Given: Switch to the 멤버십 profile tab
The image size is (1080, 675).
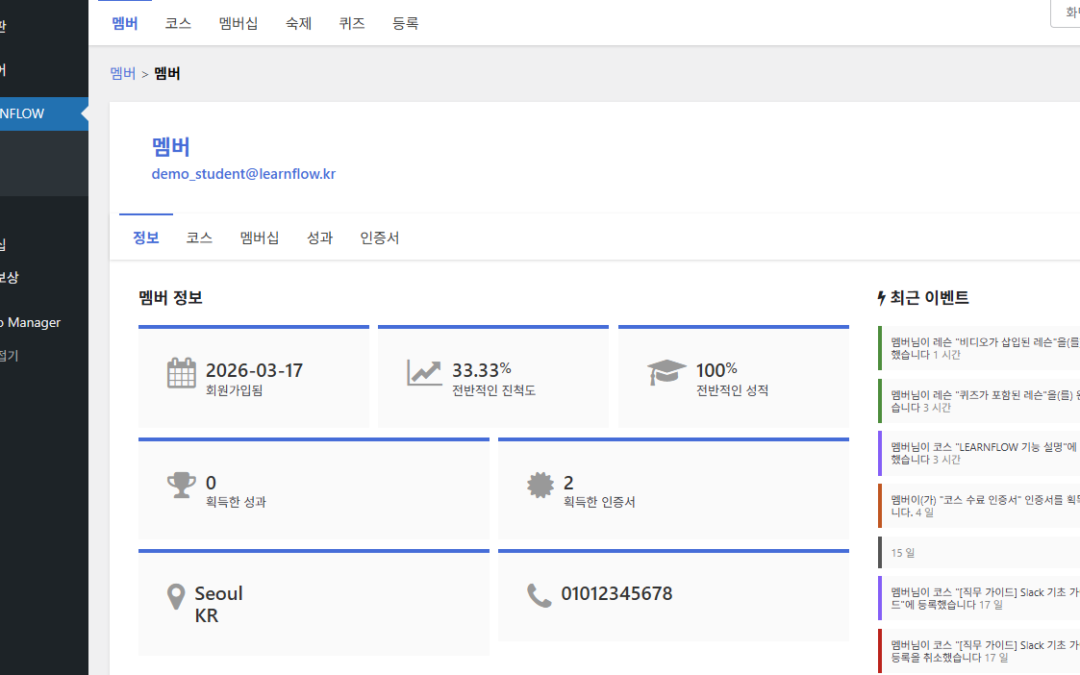Looking at the screenshot, I should pyautogui.click(x=260, y=238).
